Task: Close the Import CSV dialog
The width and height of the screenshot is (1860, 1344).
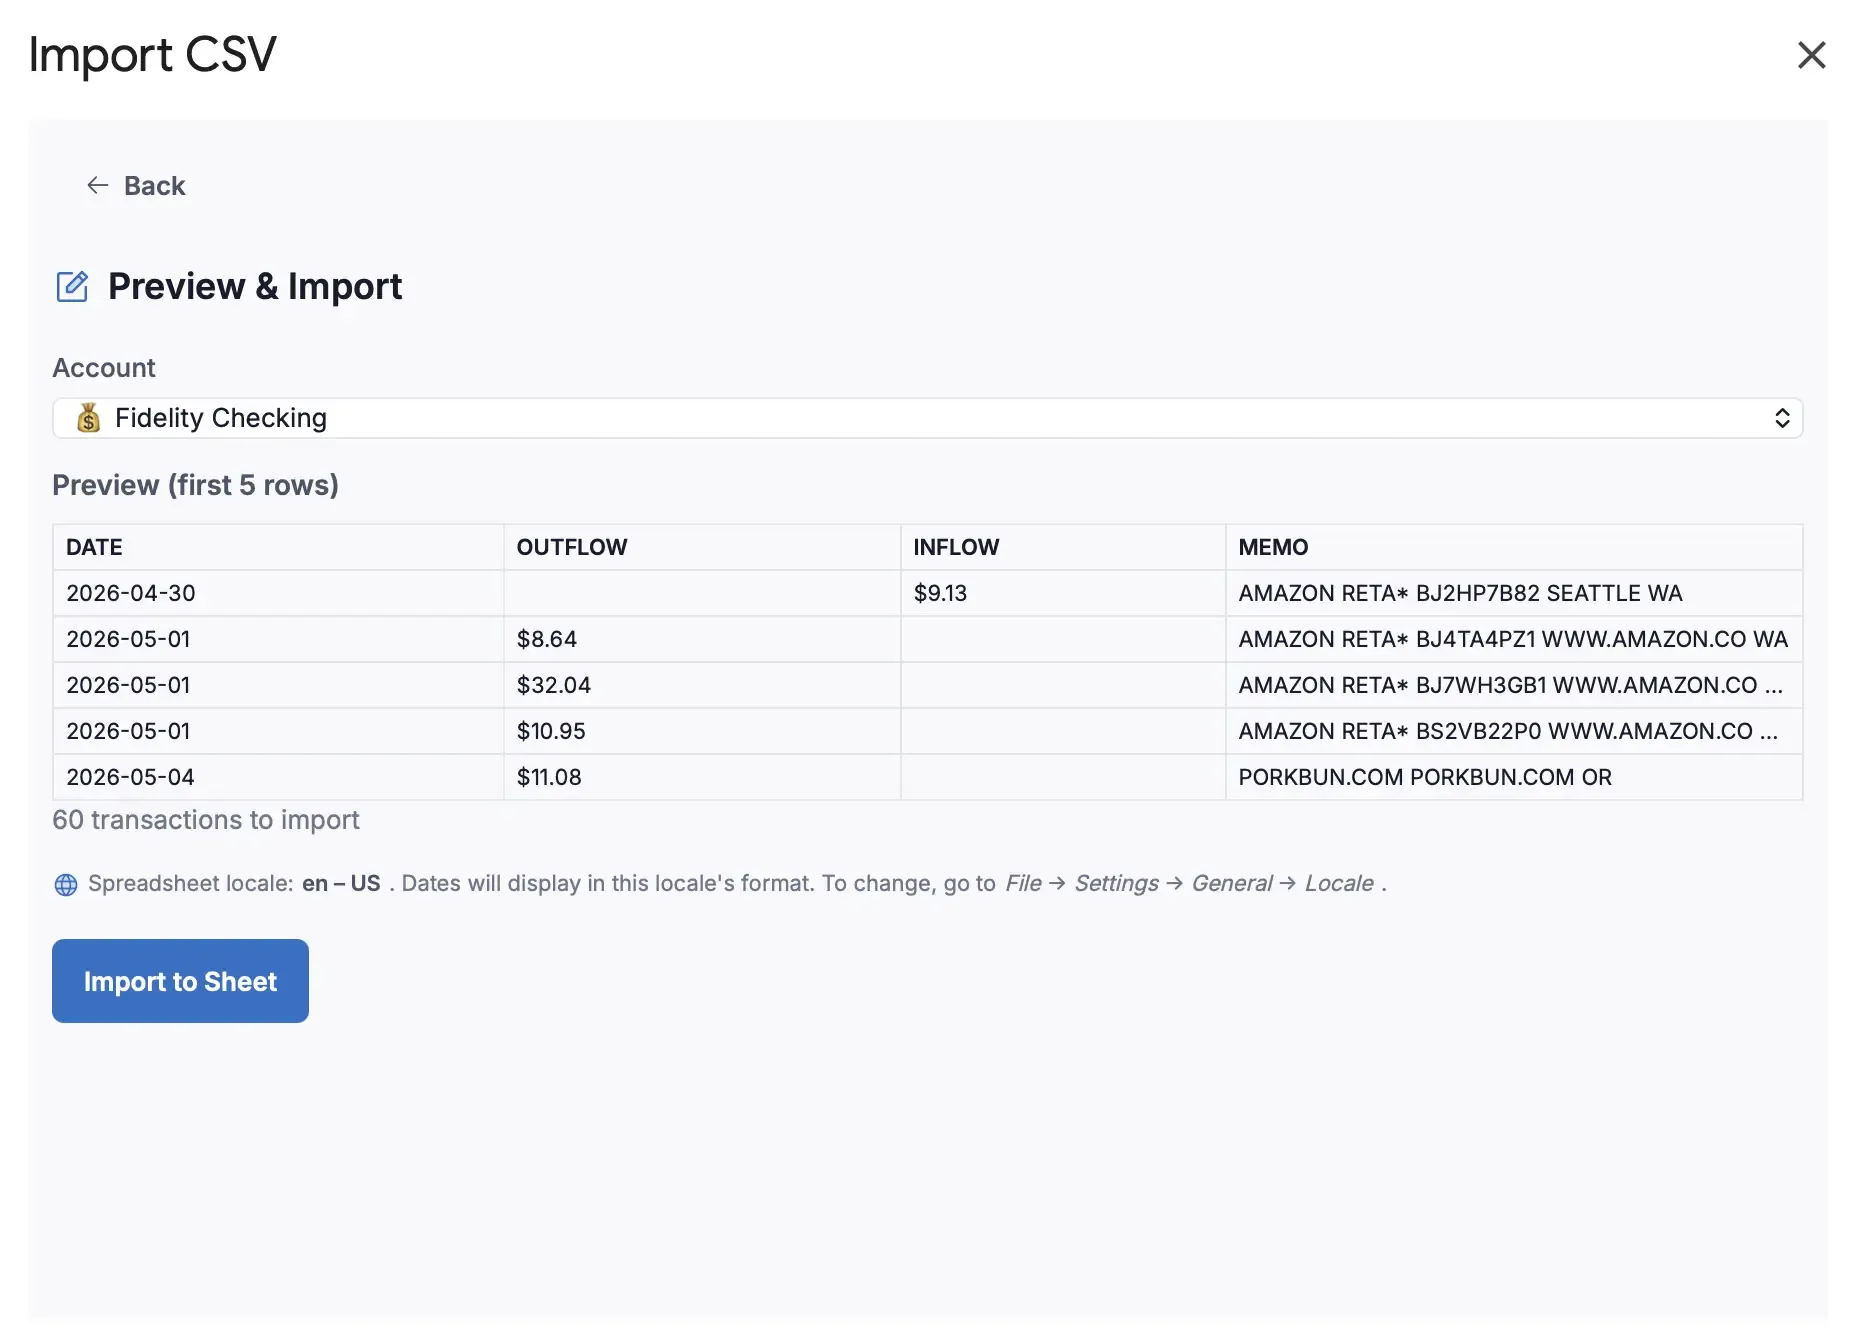Action: tap(1811, 55)
